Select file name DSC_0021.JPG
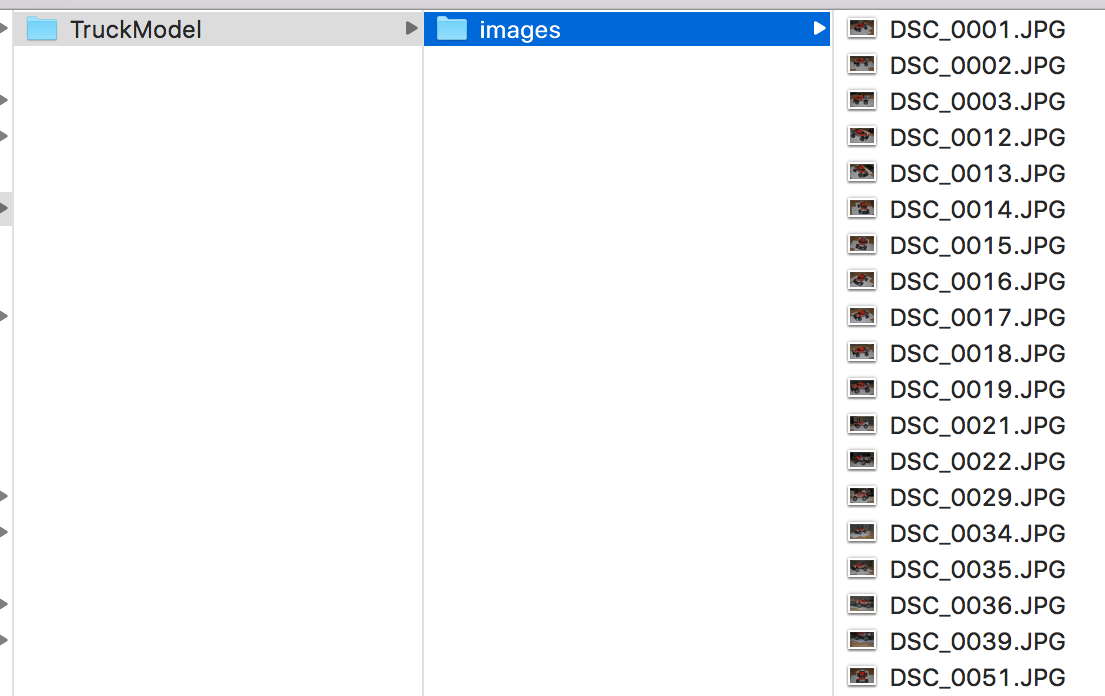The width and height of the screenshot is (1105, 696). pyautogui.click(x=977, y=425)
